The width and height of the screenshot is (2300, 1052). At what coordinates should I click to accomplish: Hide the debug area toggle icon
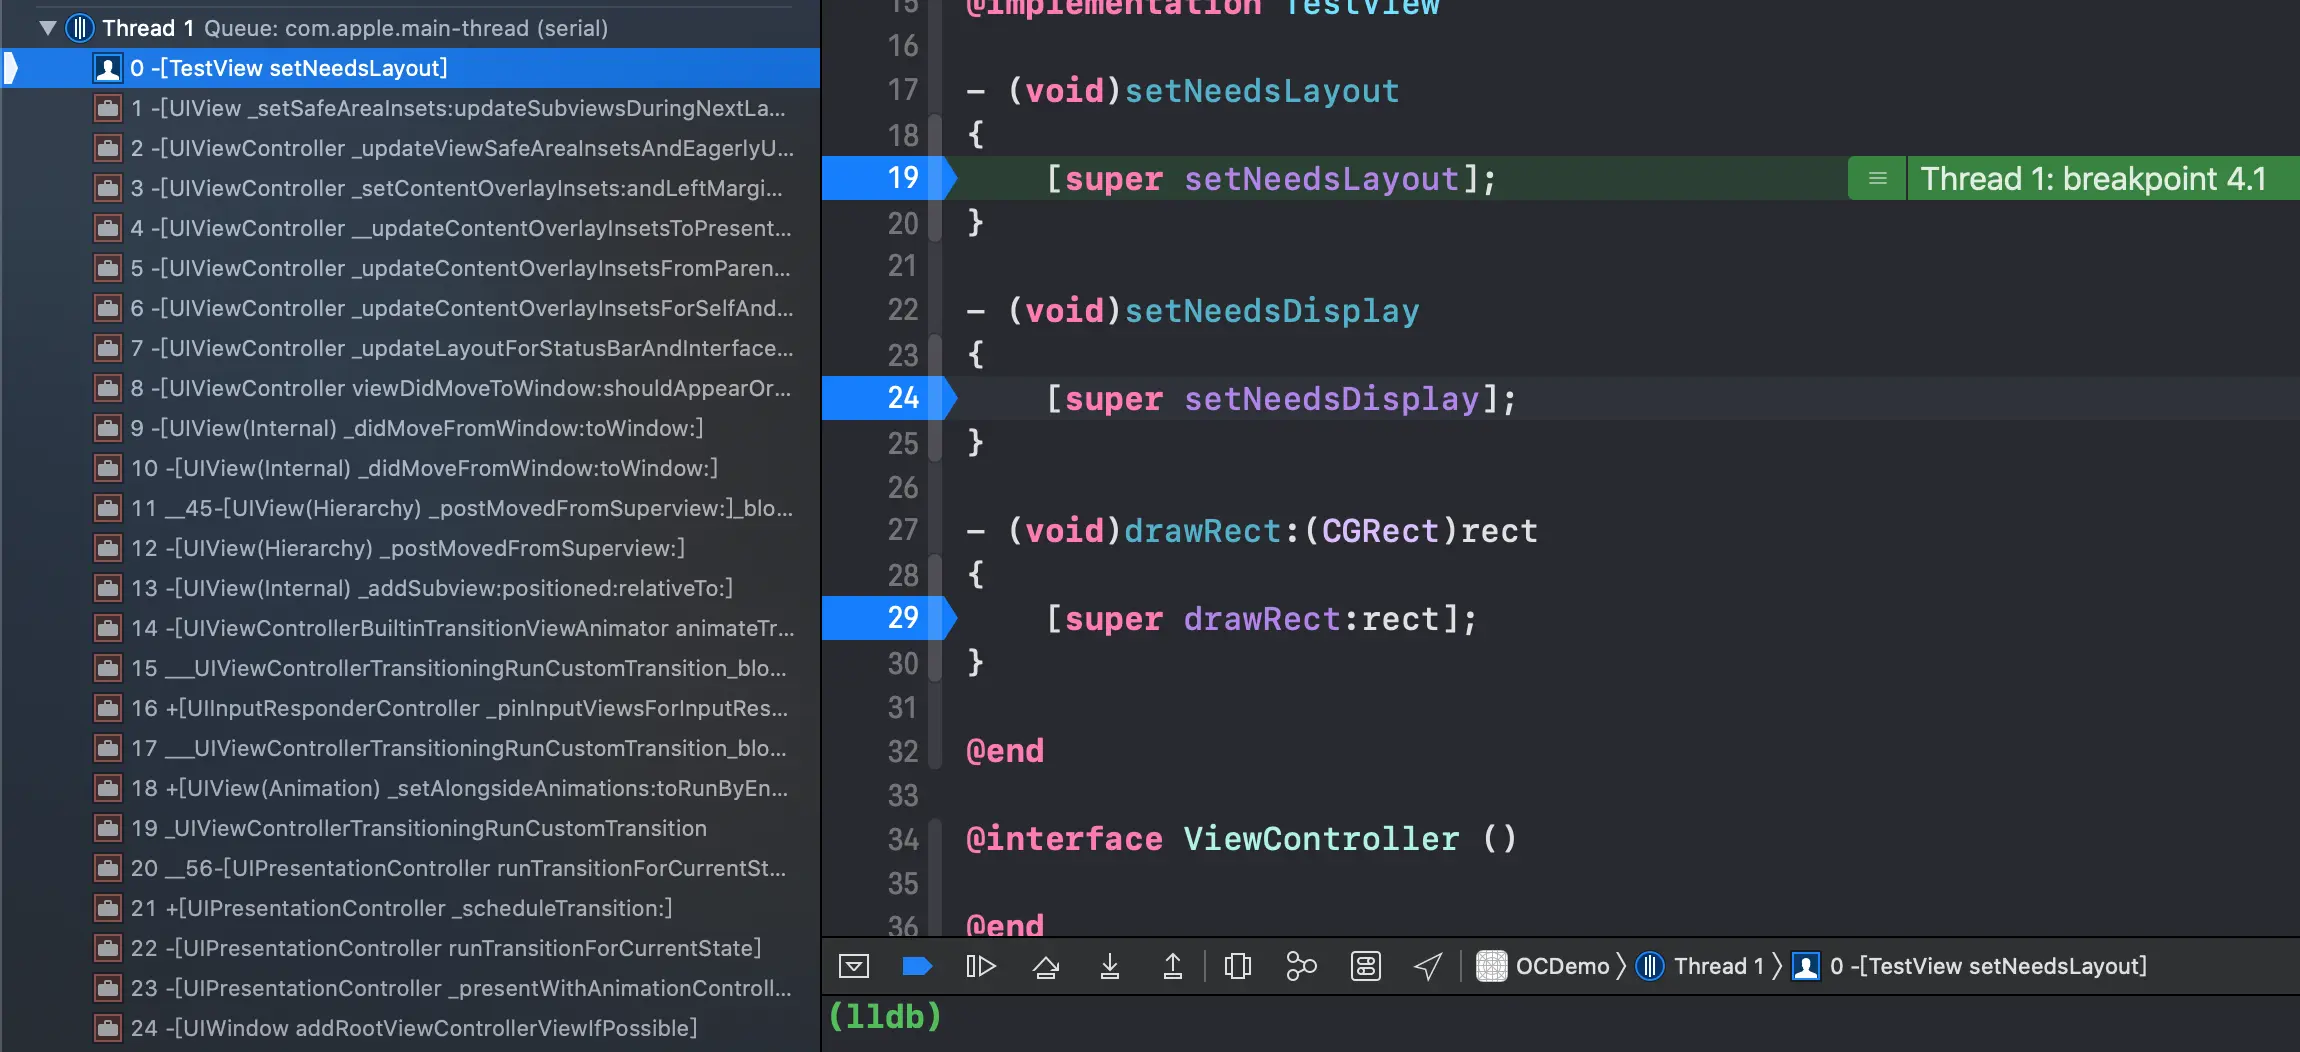(854, 966)
